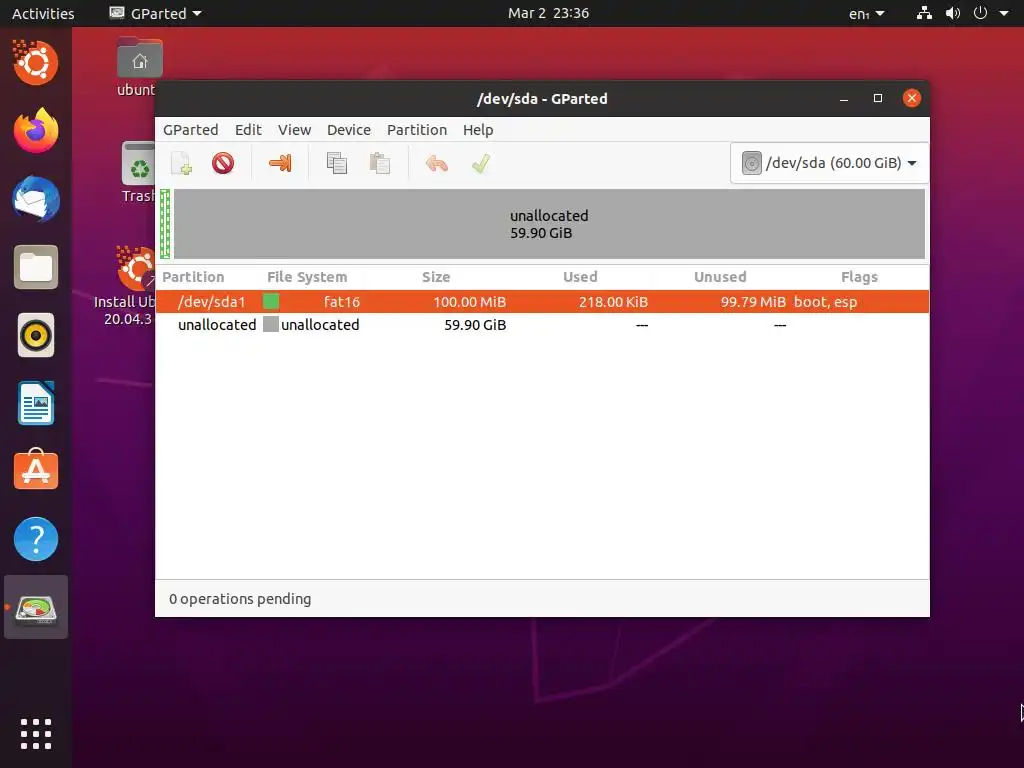
Task: Open the GParted app menu in top bar
Action: click(155, 13)
